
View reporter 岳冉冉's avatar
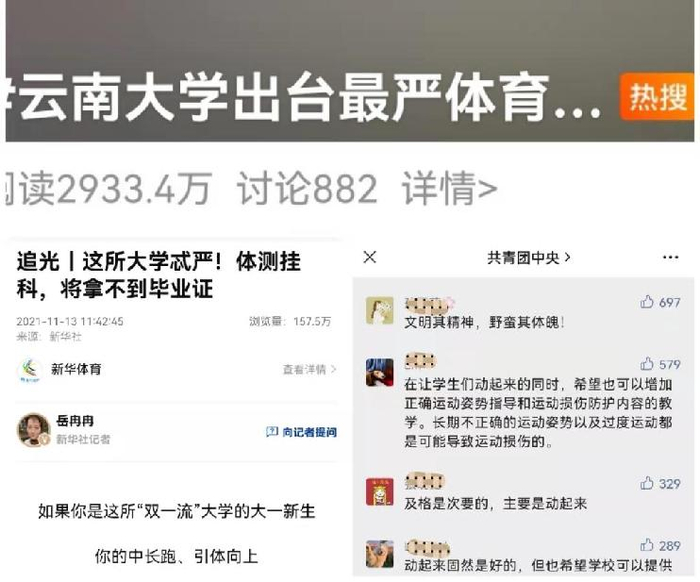click(33, 430)
